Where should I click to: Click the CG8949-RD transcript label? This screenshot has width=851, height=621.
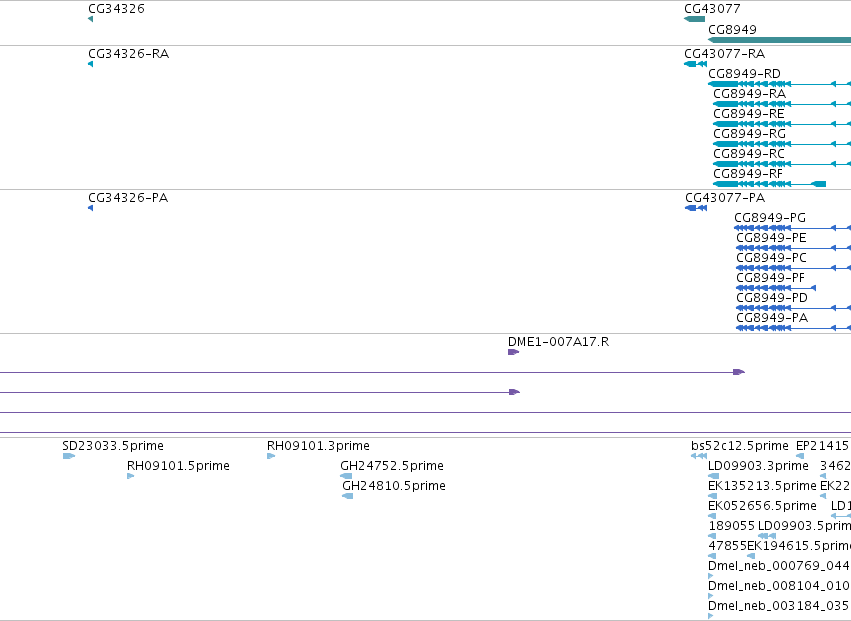point(745,74)
